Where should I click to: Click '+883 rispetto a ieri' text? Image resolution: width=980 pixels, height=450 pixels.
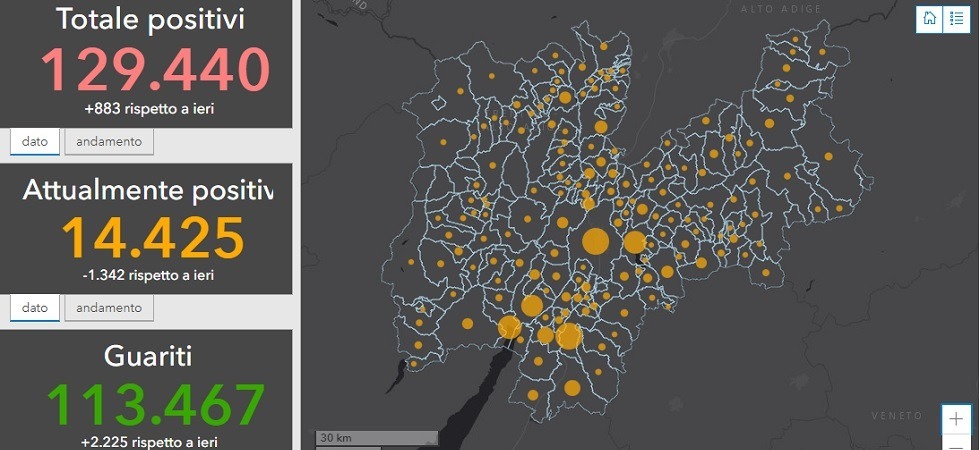149,109
